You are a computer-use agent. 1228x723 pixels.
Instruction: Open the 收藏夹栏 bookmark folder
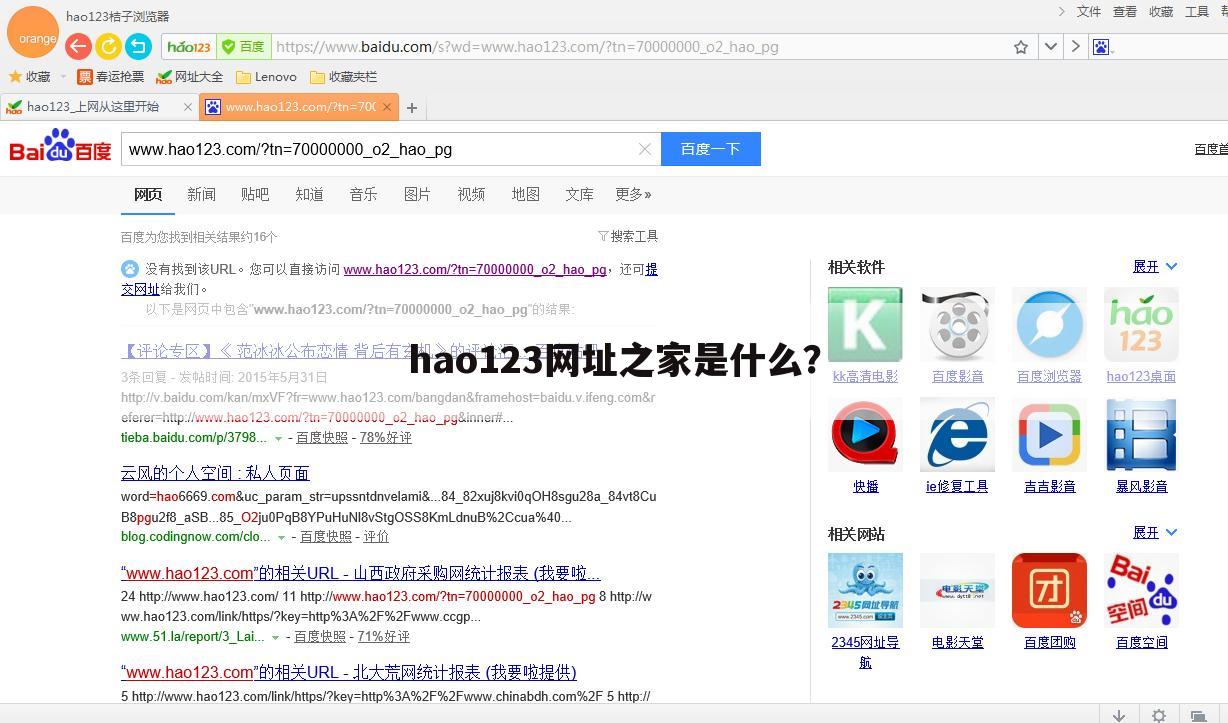[343, 76]
